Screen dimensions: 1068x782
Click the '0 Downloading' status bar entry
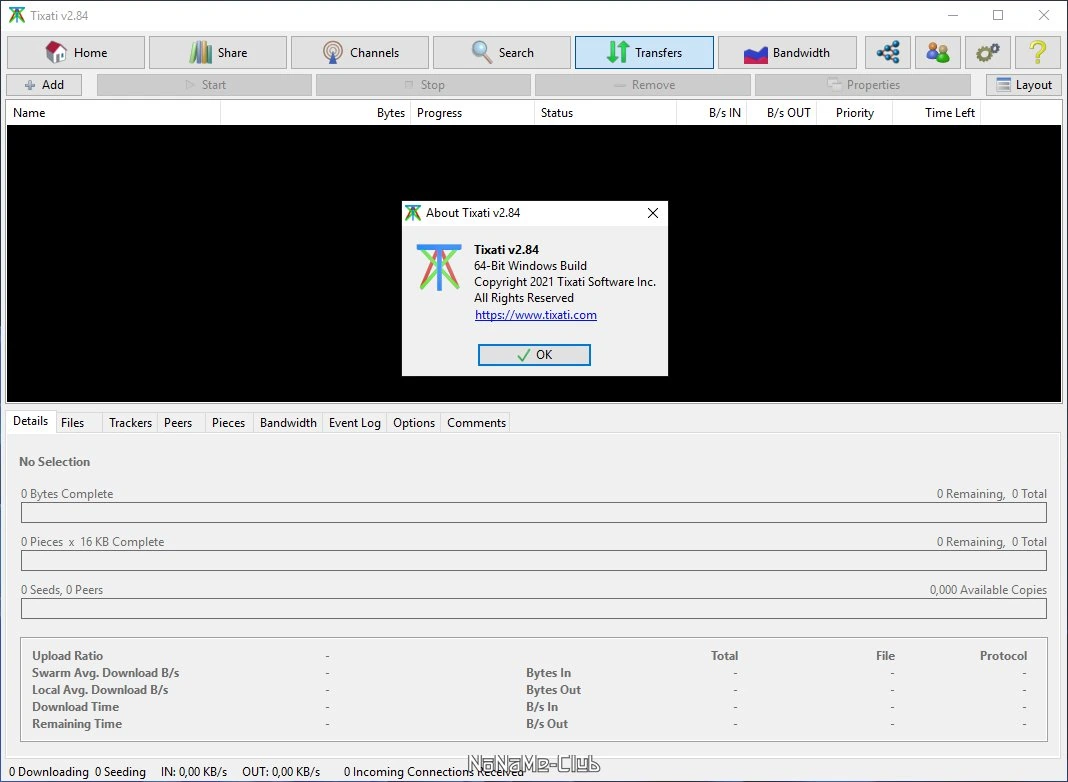pyautogui.click(x=49, y=772)
